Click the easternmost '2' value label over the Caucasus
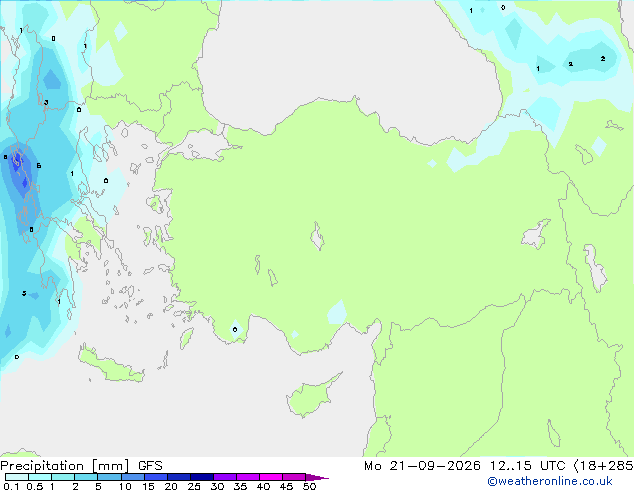This screenshot has height=490, width=634. 603,59
